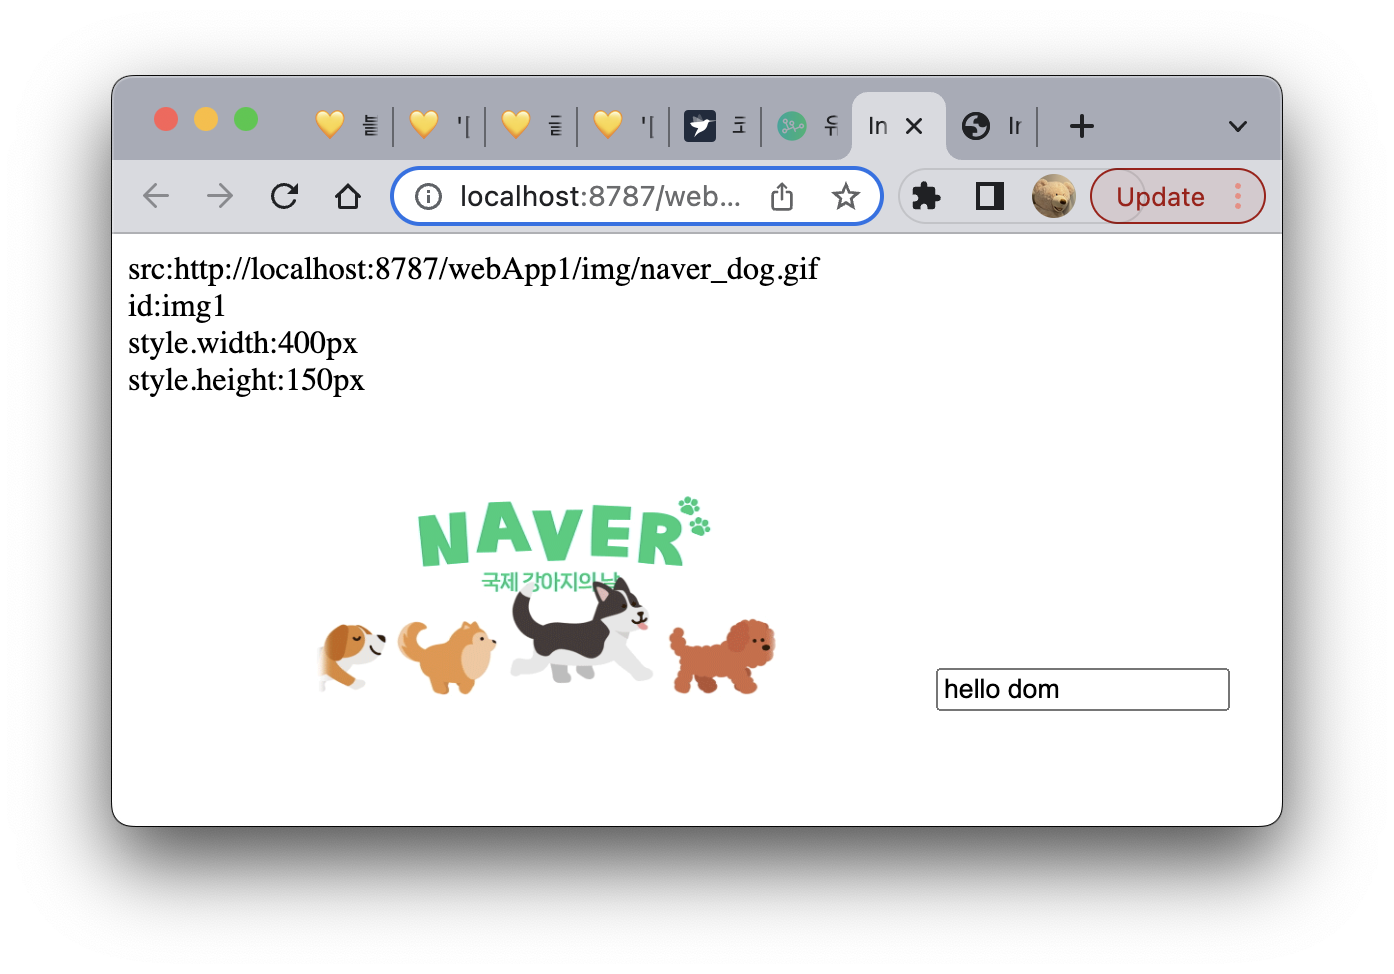Bookmark this page with the star

click(x=846, y=197)
